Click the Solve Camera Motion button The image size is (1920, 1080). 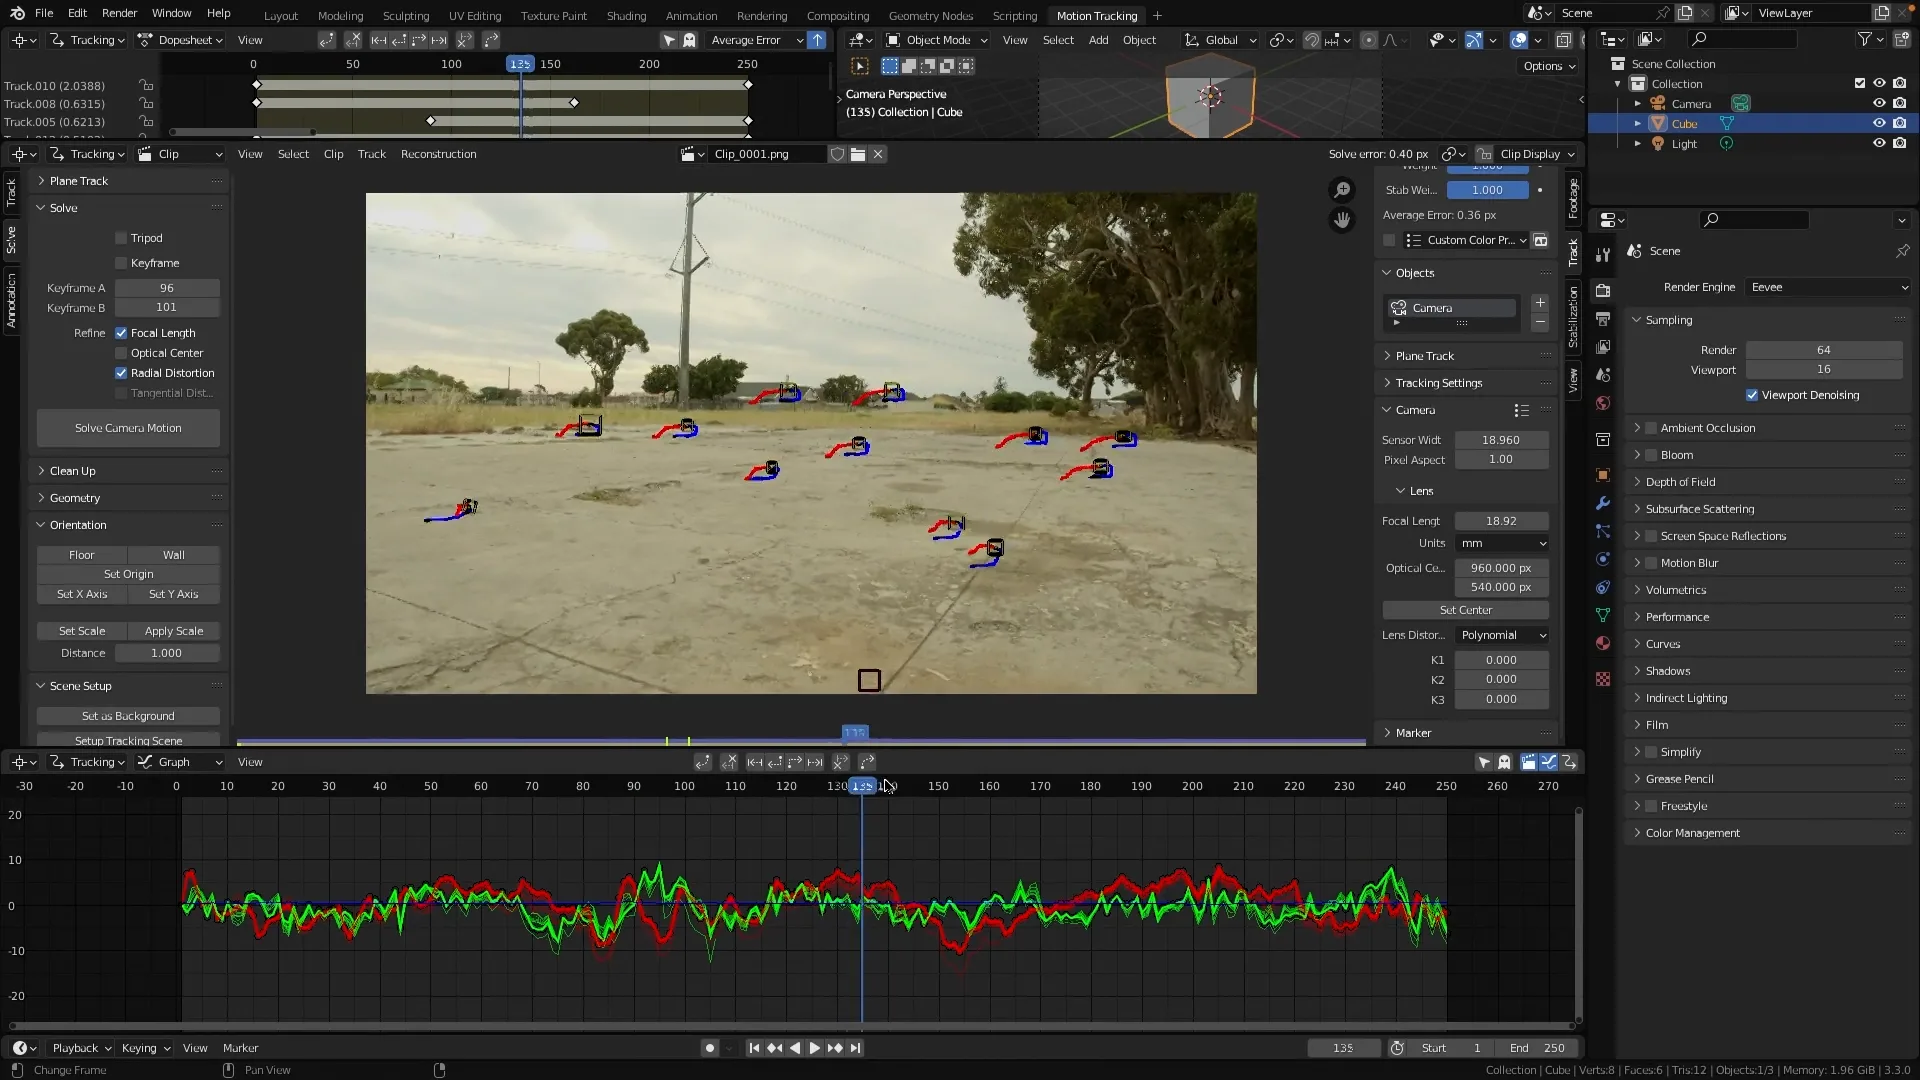(x=128, y=427)
